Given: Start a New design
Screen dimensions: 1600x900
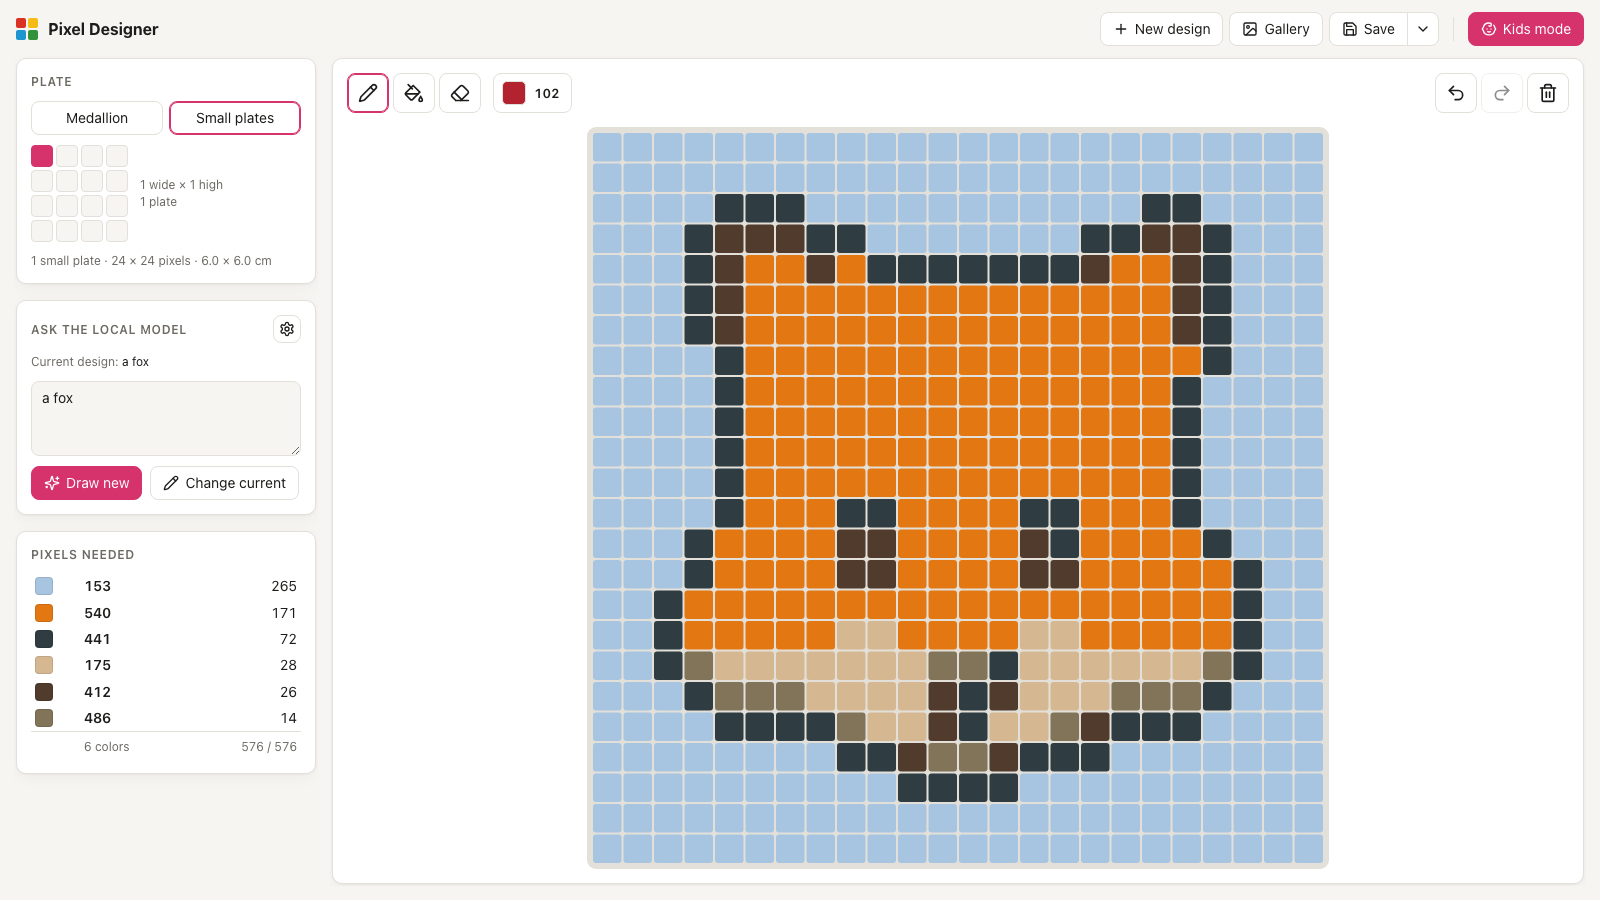Looking at the screenshot, I should coord(1162,29).
